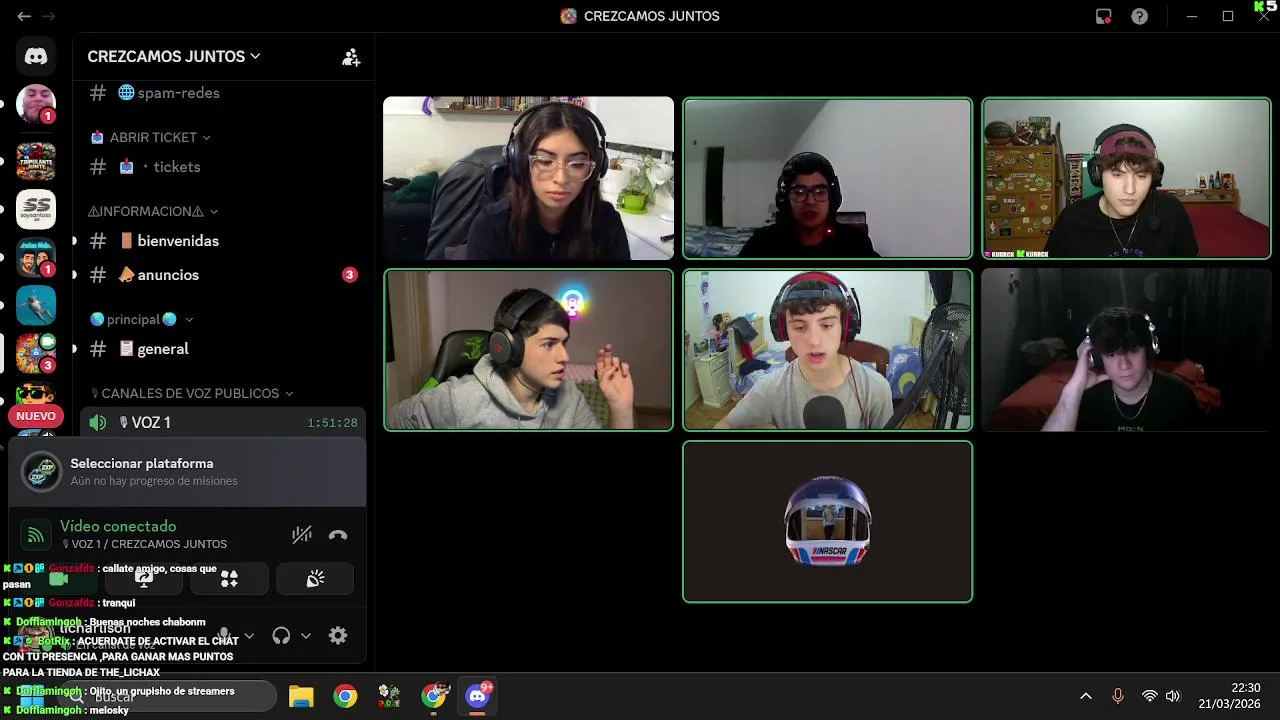Open Google Chrome from taskbar
The image size is (1280, 720).
click(x=345, y=696)
